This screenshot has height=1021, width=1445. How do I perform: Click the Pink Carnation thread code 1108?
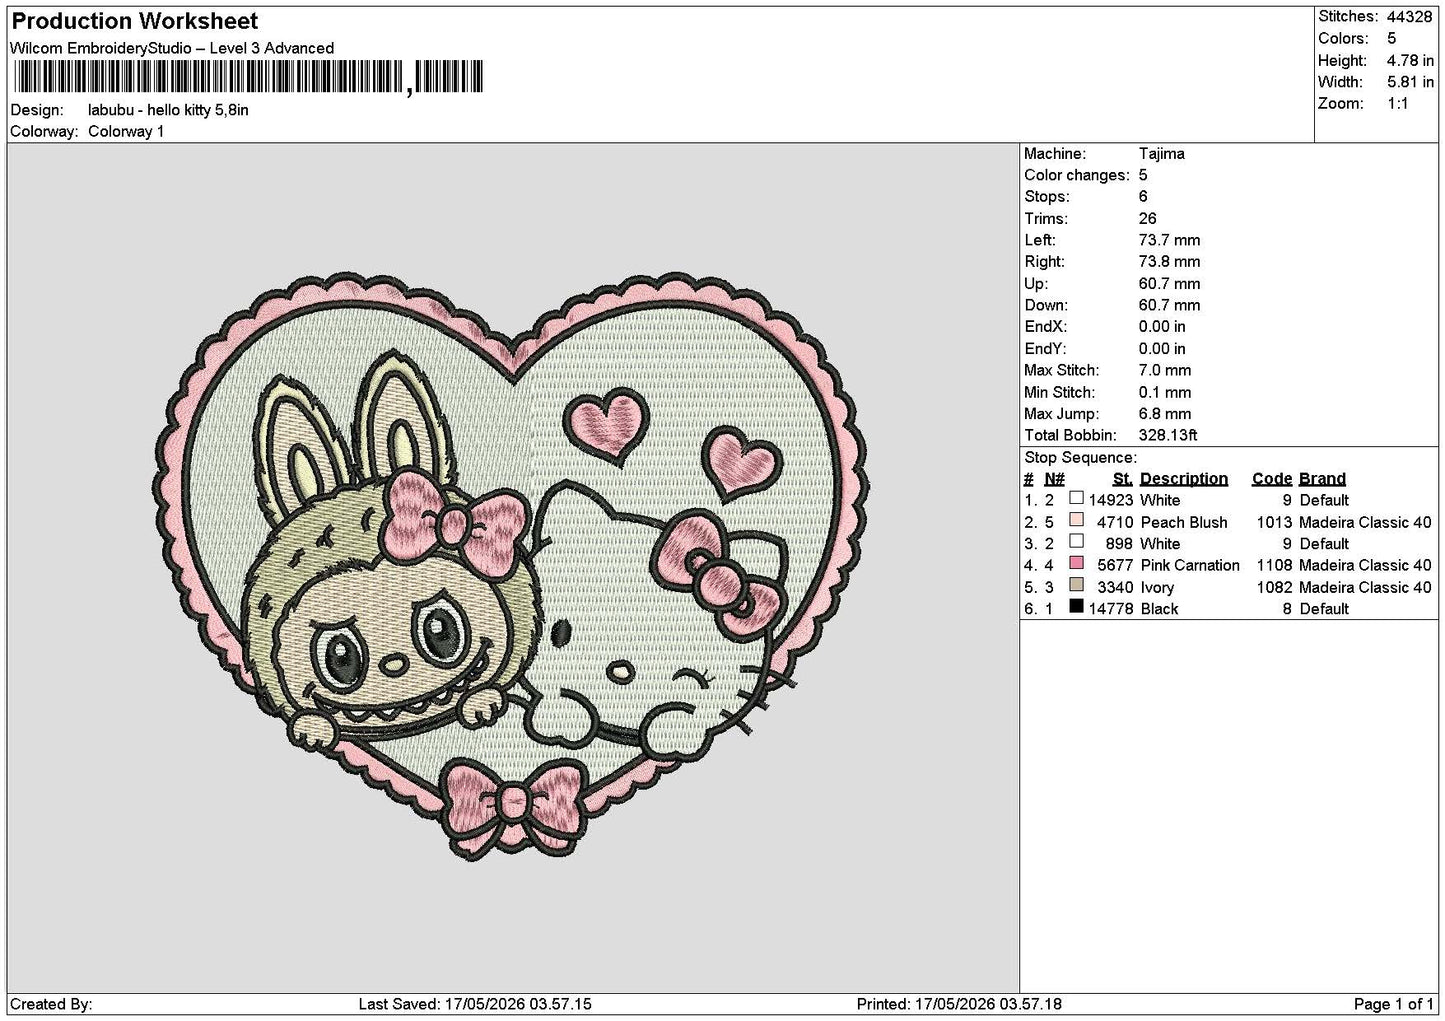1274,566
